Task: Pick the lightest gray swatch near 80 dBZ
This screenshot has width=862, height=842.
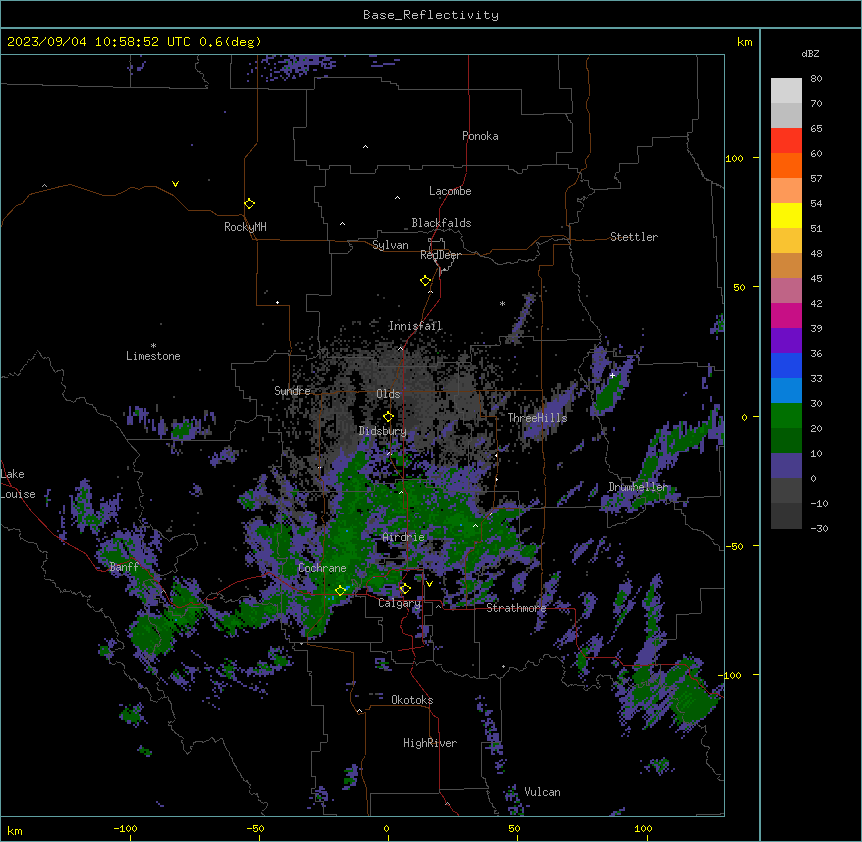Action: pyautogui.click(x=786, y=91)
